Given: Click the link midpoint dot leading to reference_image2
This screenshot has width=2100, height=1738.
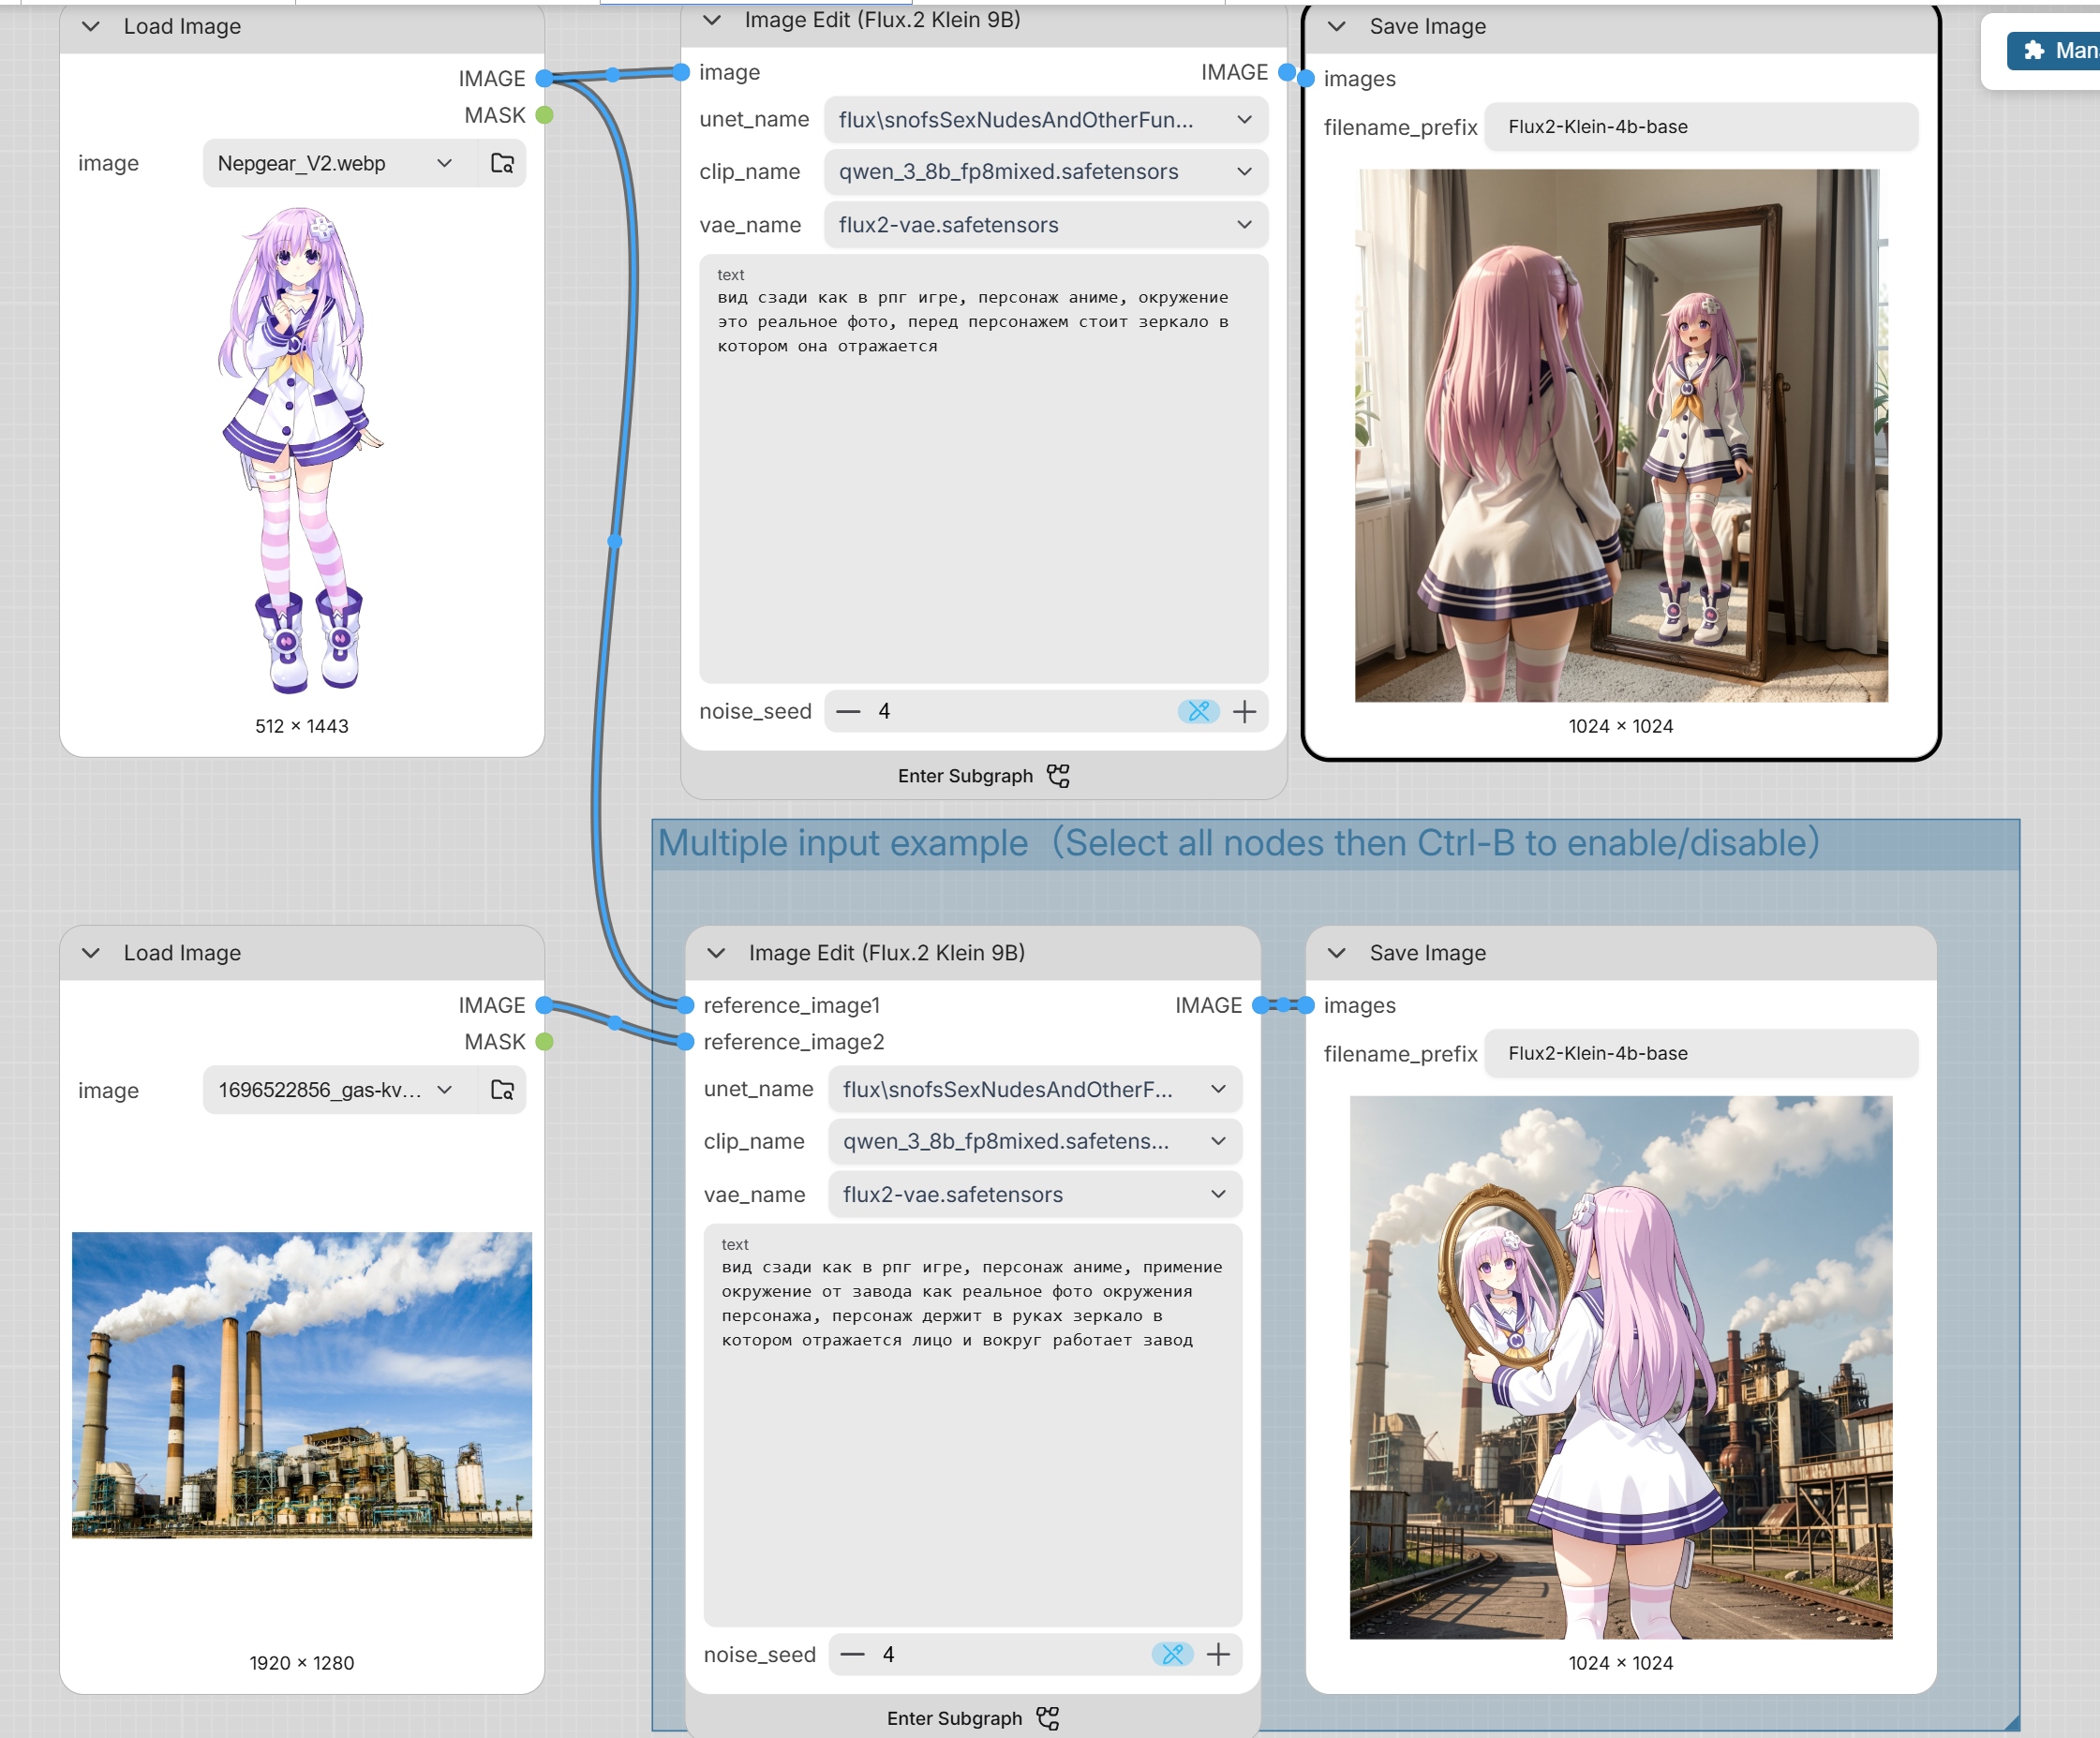Looking at the screenshot, I should 615,1023.
